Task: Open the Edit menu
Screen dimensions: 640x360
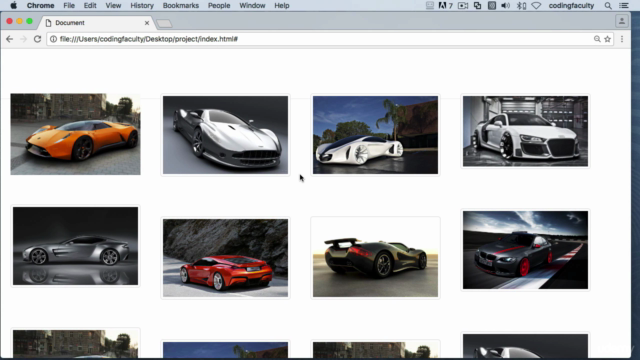Action: click(x=90, y=5)
